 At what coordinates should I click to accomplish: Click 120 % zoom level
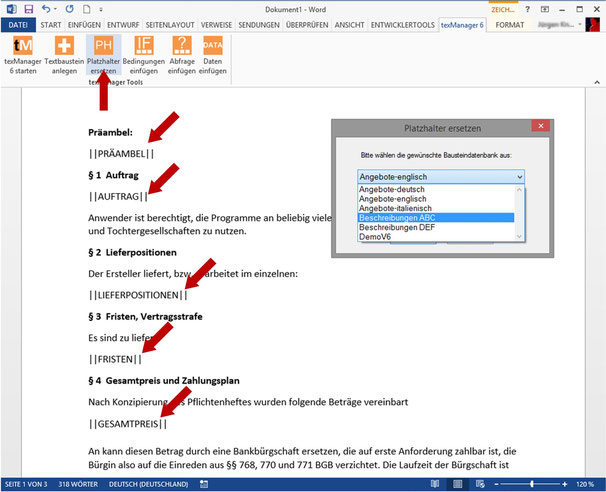click(585, 484)
